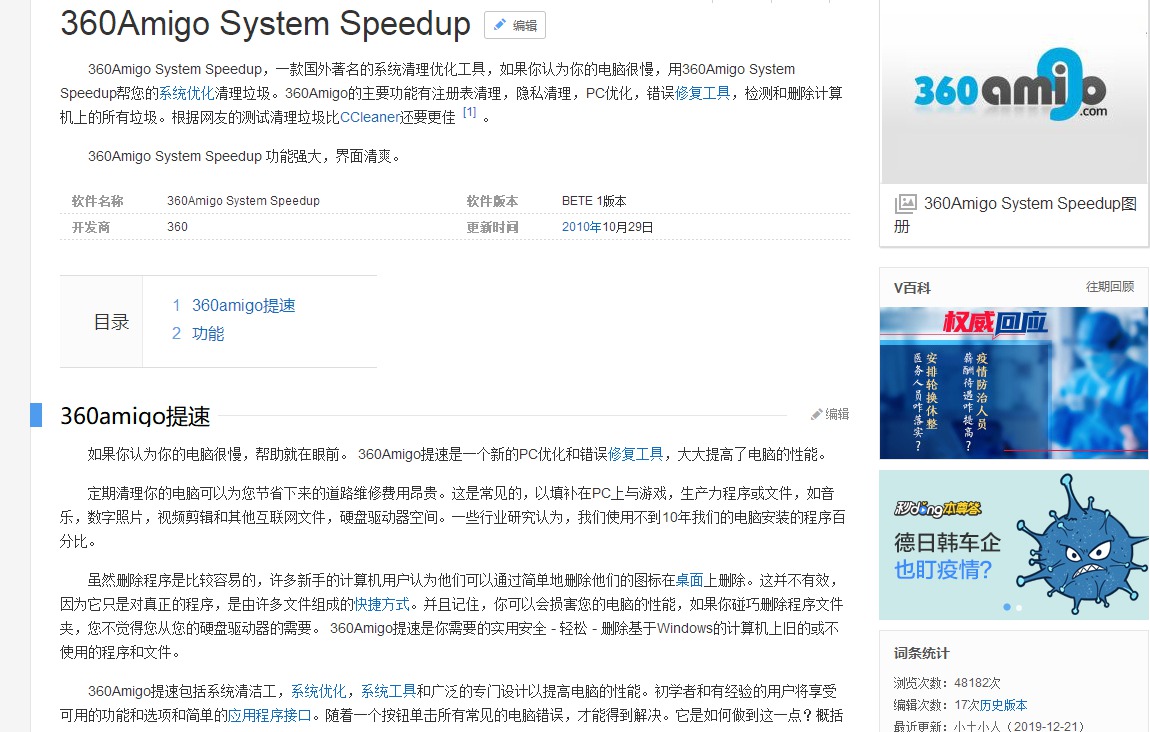Screen dimensions: 1150x732
Task: Click the 词条统计 heading
Action: 921,654
